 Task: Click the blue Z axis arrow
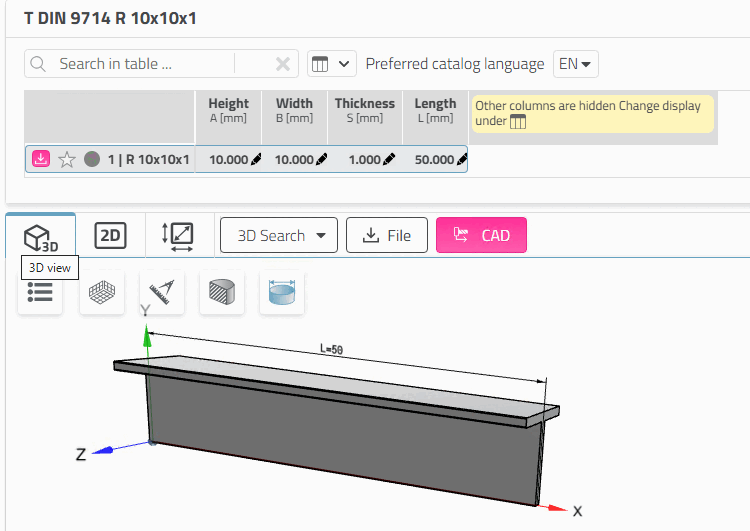tap(104, 450)
